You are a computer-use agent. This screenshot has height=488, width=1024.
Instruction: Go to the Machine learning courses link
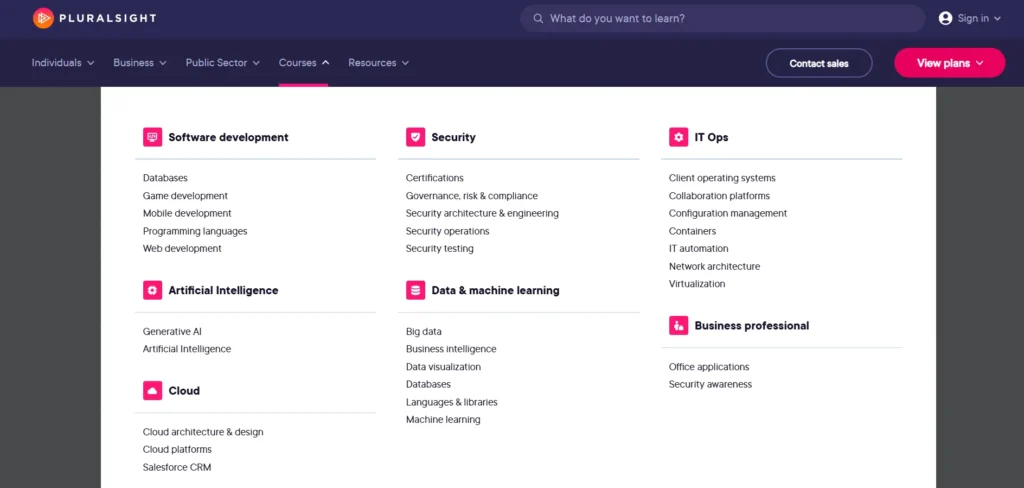(x=443, y=420)
